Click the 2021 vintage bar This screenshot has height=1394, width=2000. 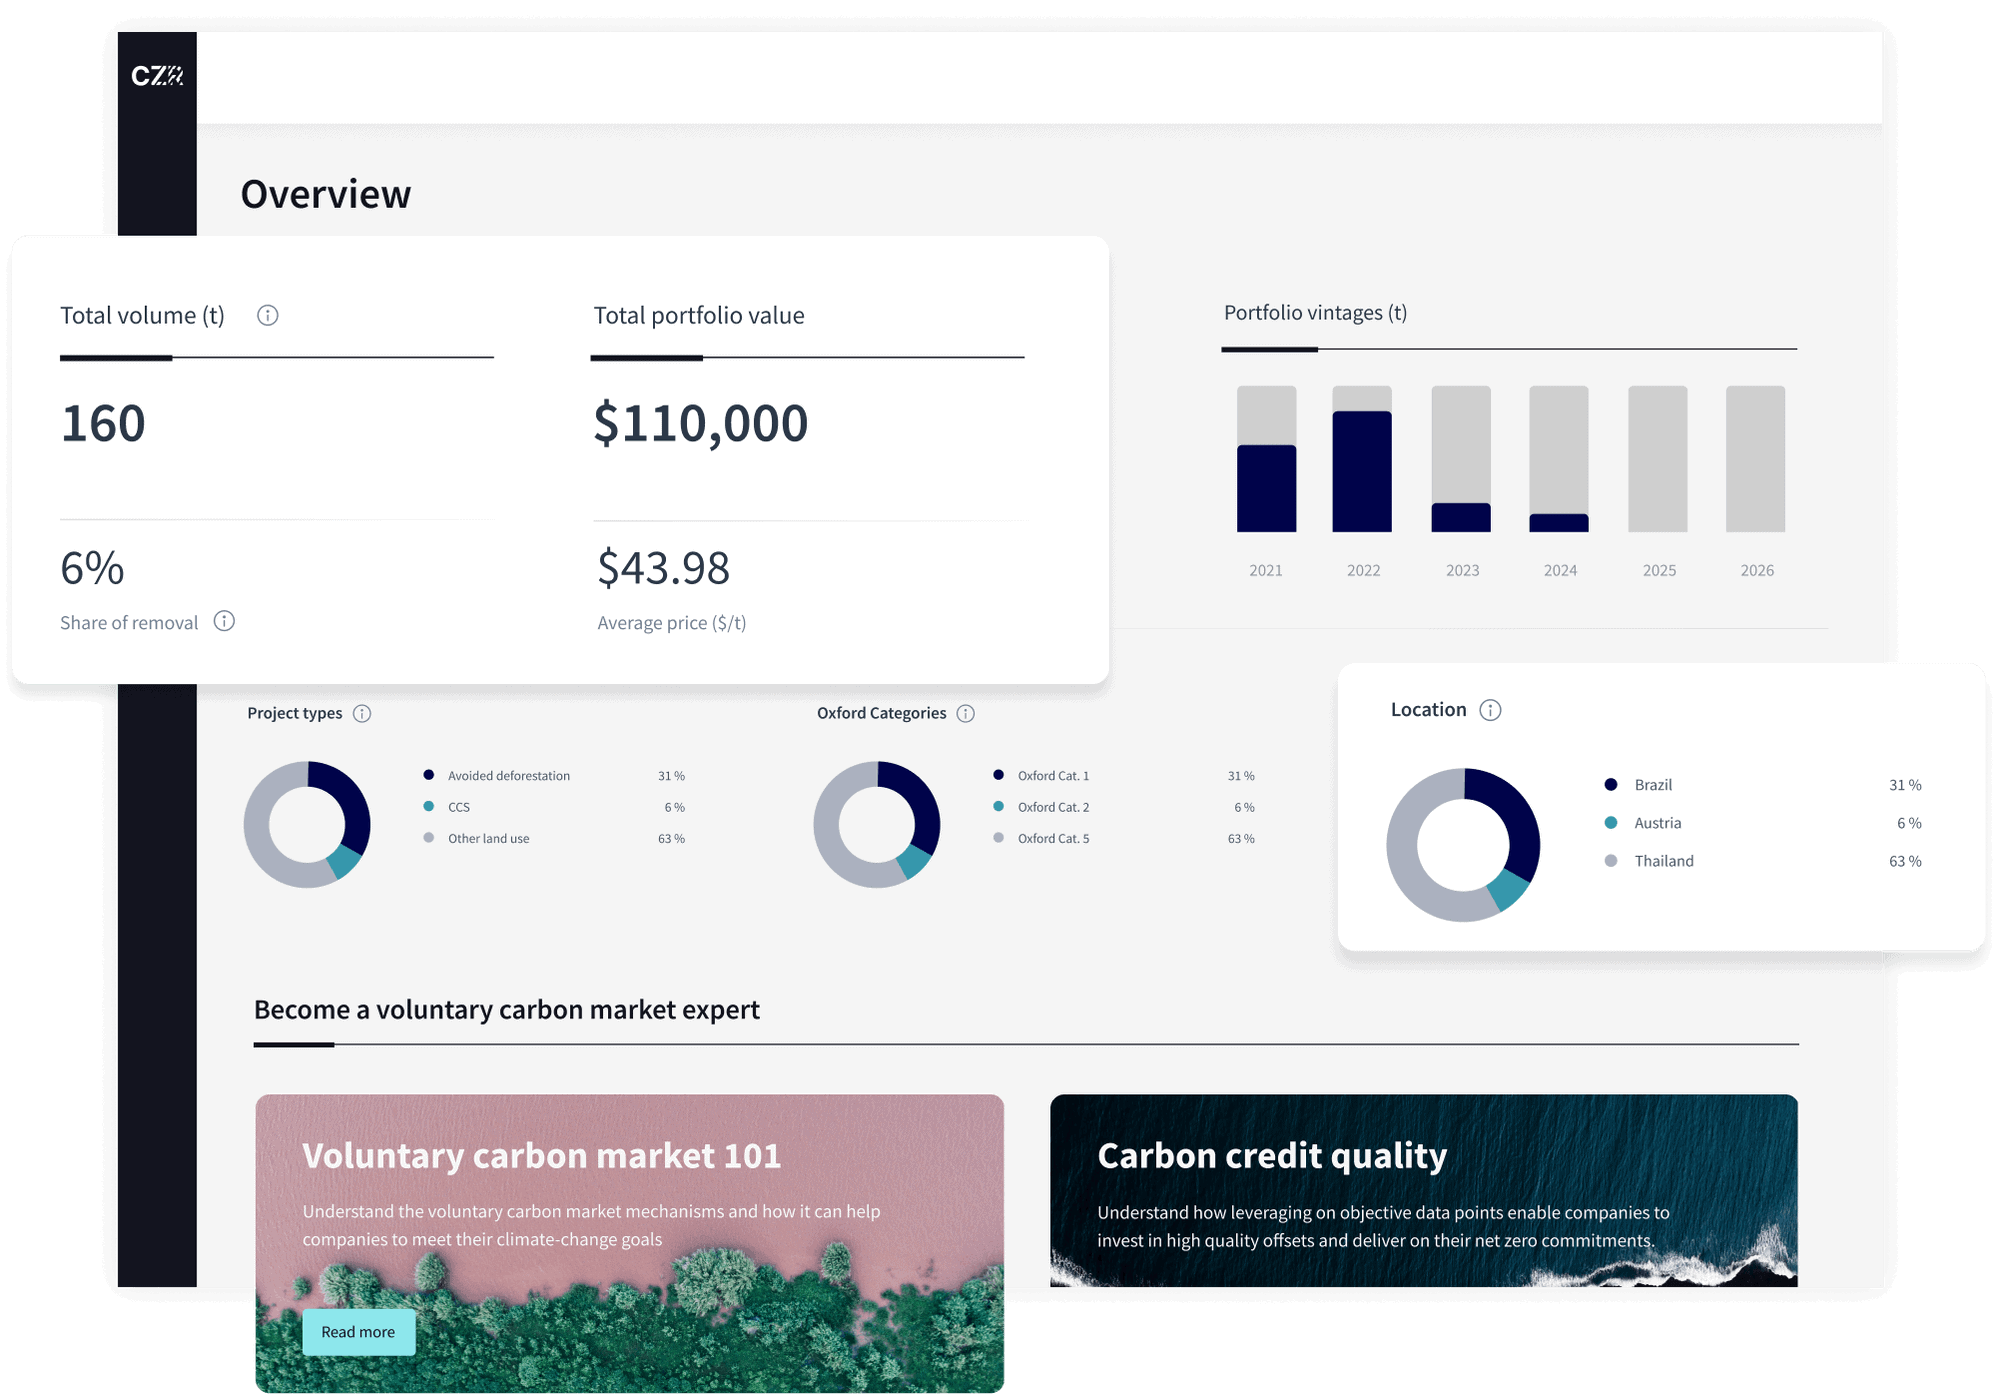point(1266,487)
